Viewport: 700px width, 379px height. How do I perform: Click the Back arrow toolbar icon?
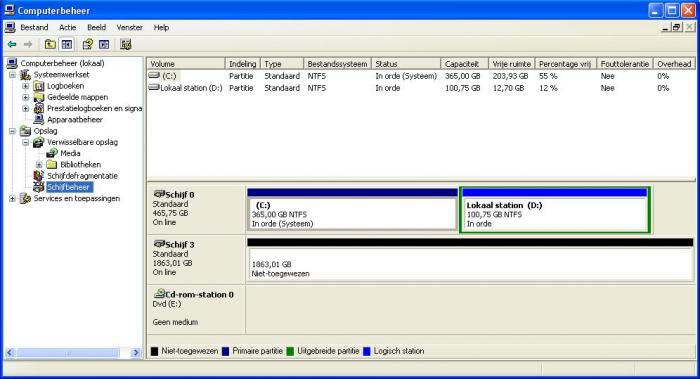pyautogui.click(x=12, y=44)
